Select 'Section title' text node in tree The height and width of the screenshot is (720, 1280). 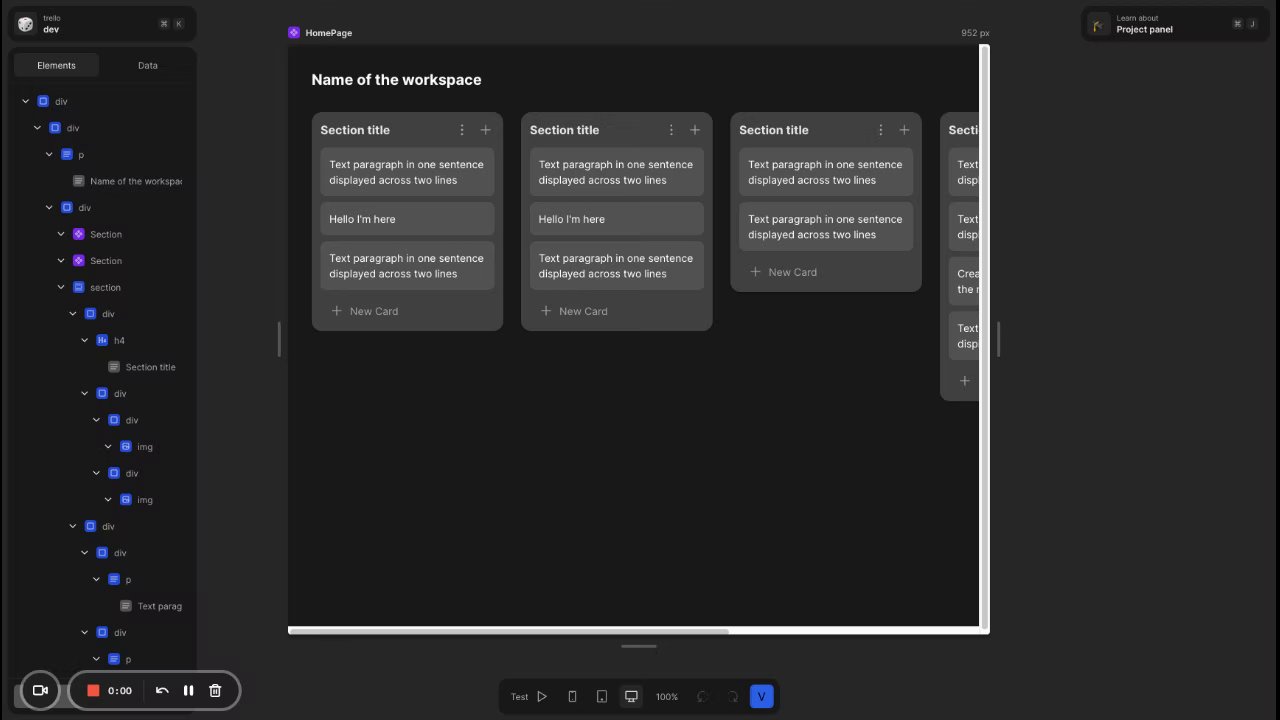150,367
